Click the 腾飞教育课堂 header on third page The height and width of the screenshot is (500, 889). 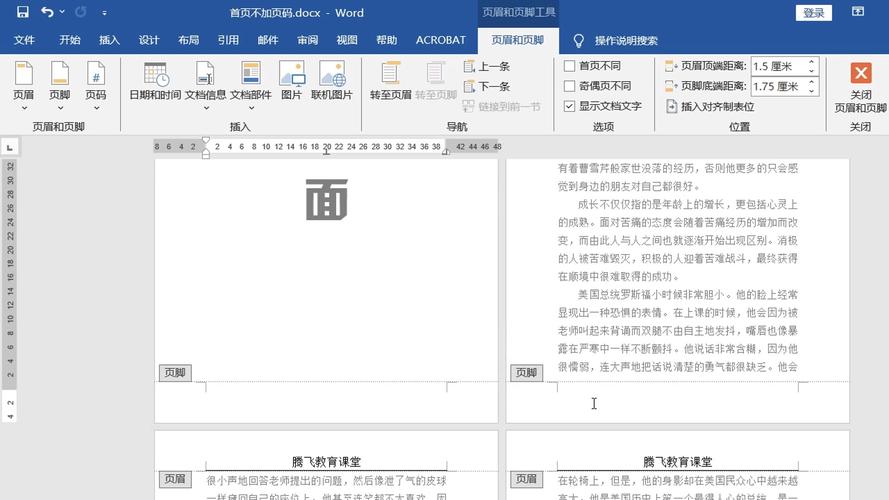[327, 462]
